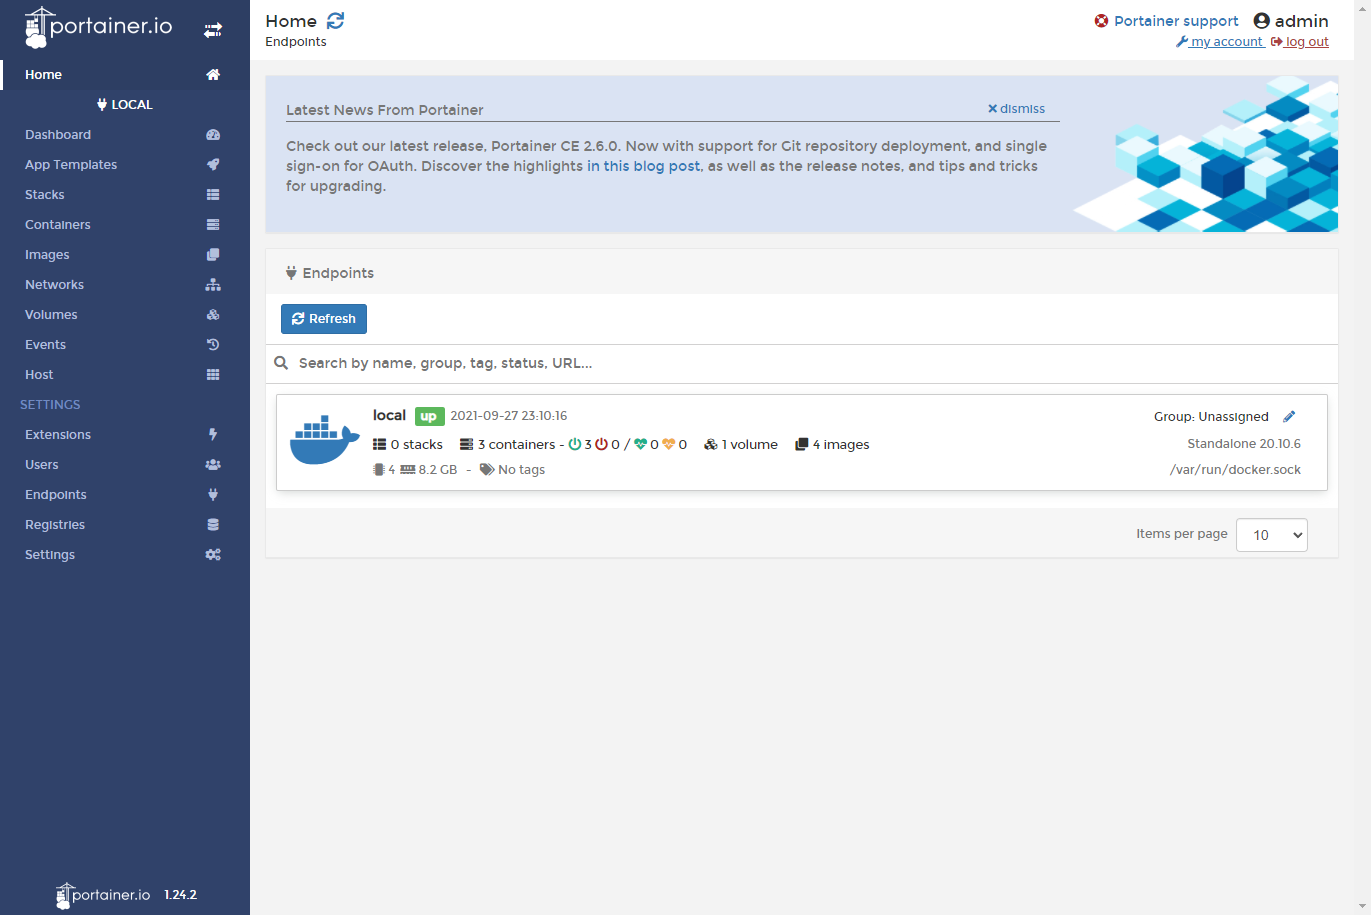
Task: Dismiss the Latest News banner
Action: (x=1016, y=109)
